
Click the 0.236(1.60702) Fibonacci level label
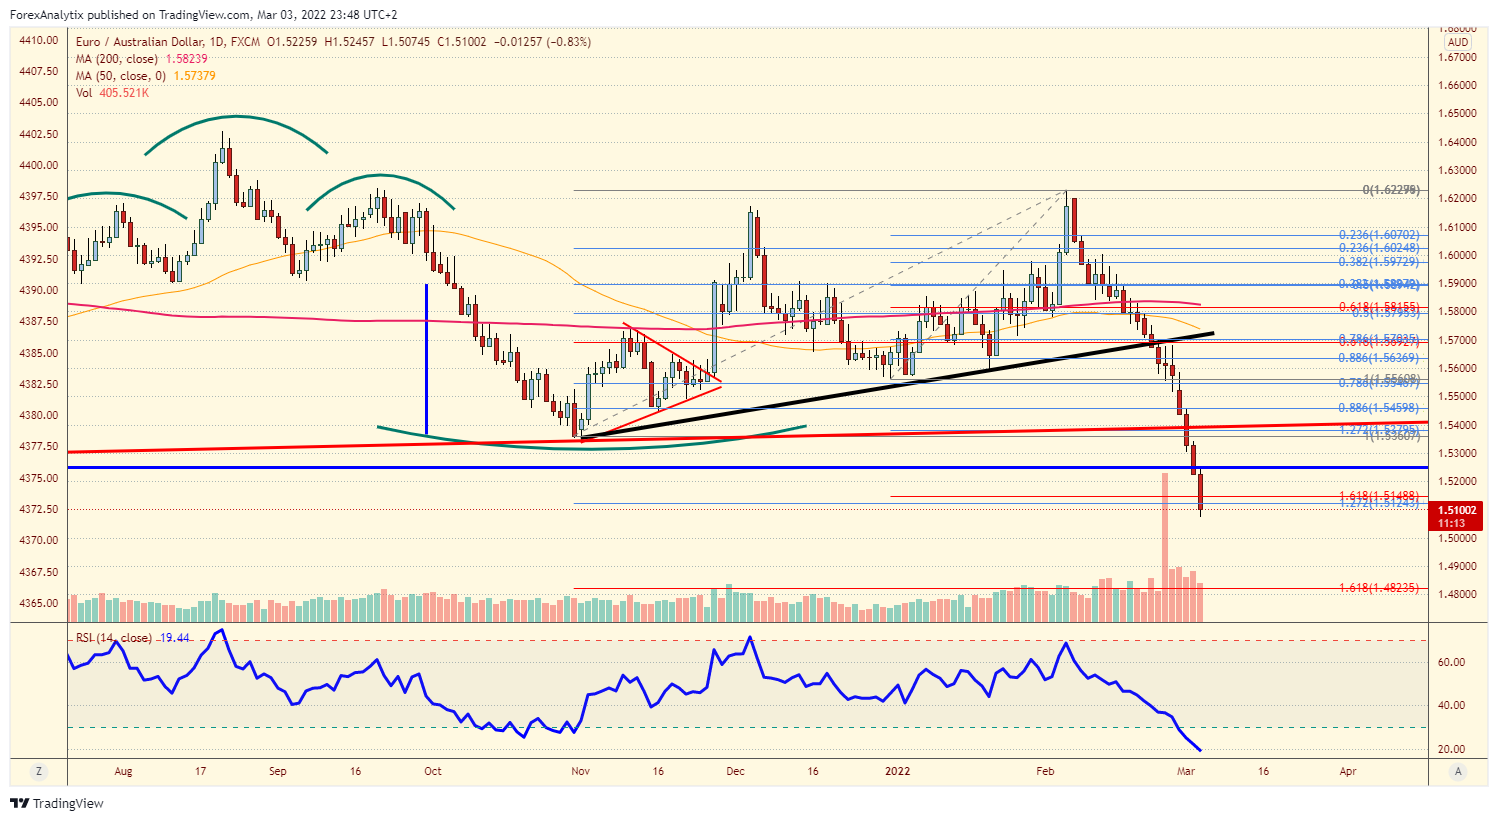[1378, 235]
